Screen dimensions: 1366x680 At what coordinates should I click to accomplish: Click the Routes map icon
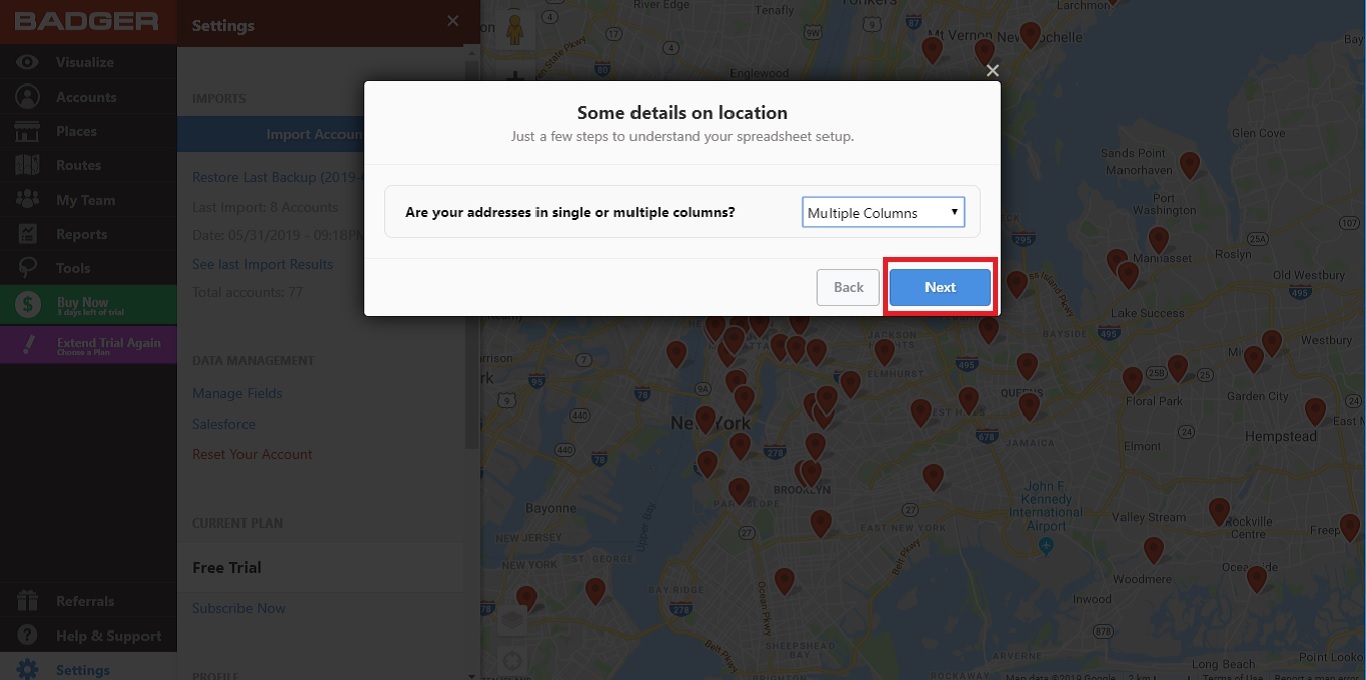pos(27,165)
